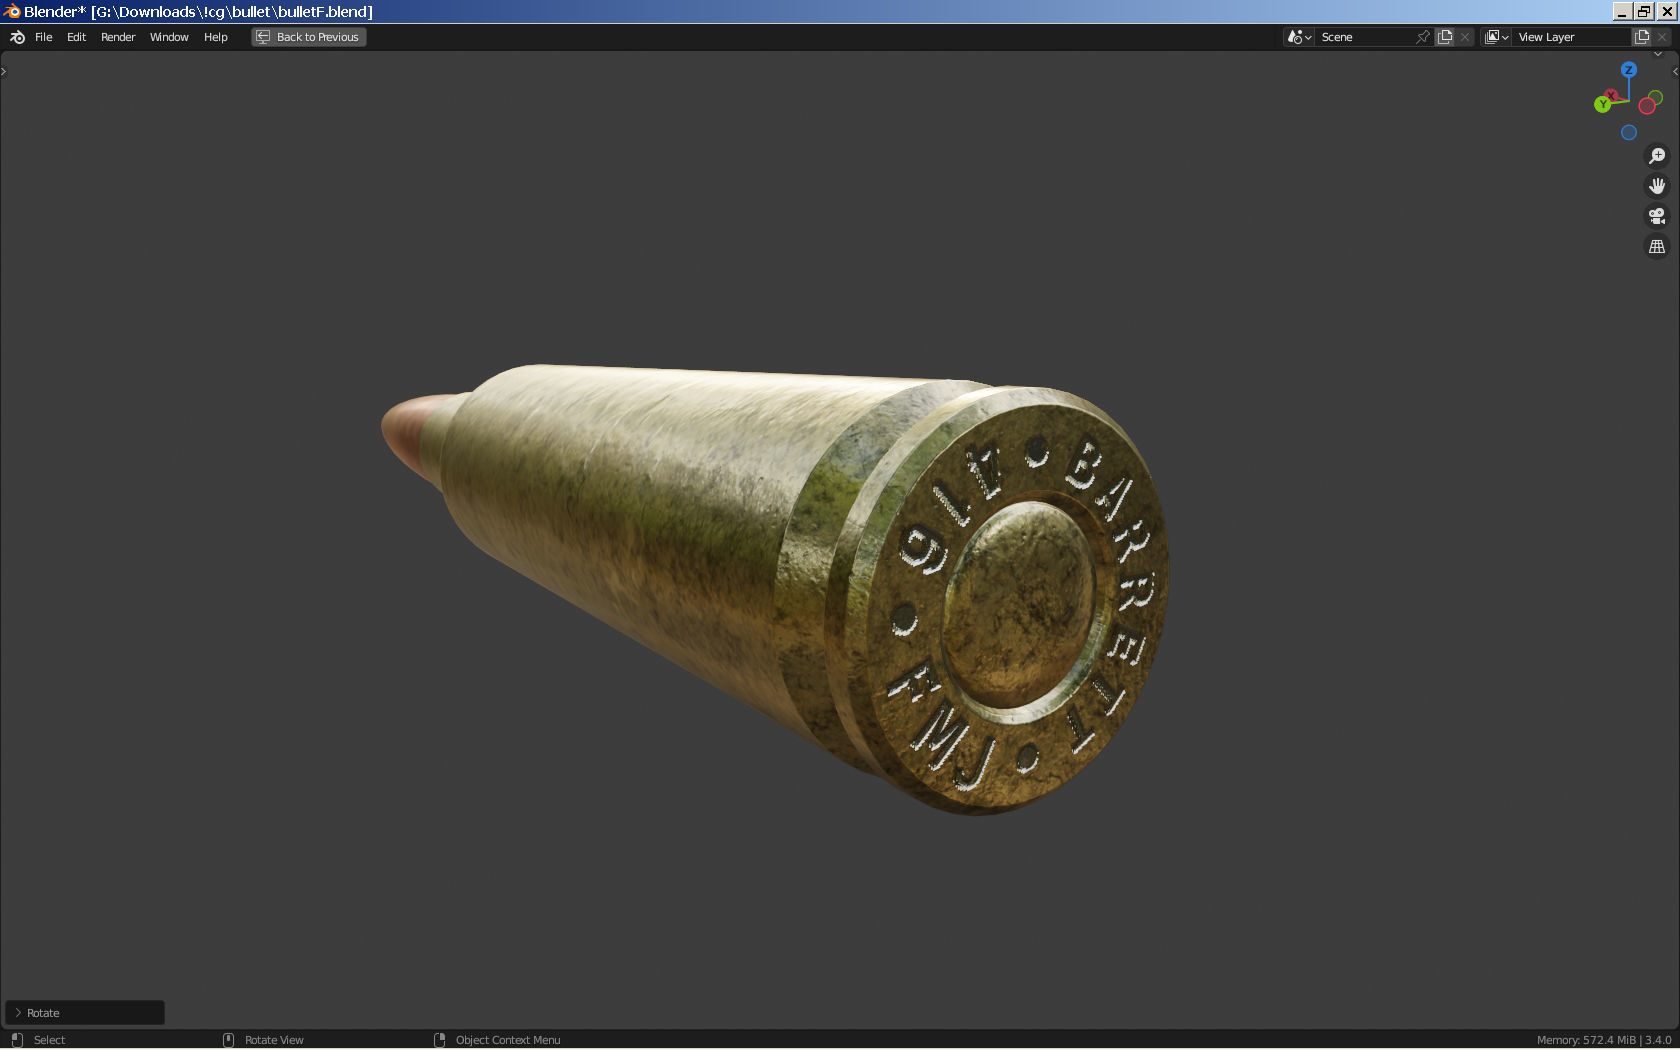Expand the toolbar with the left edge arrow
1680x1050 pixels.
tap(4, 71)
